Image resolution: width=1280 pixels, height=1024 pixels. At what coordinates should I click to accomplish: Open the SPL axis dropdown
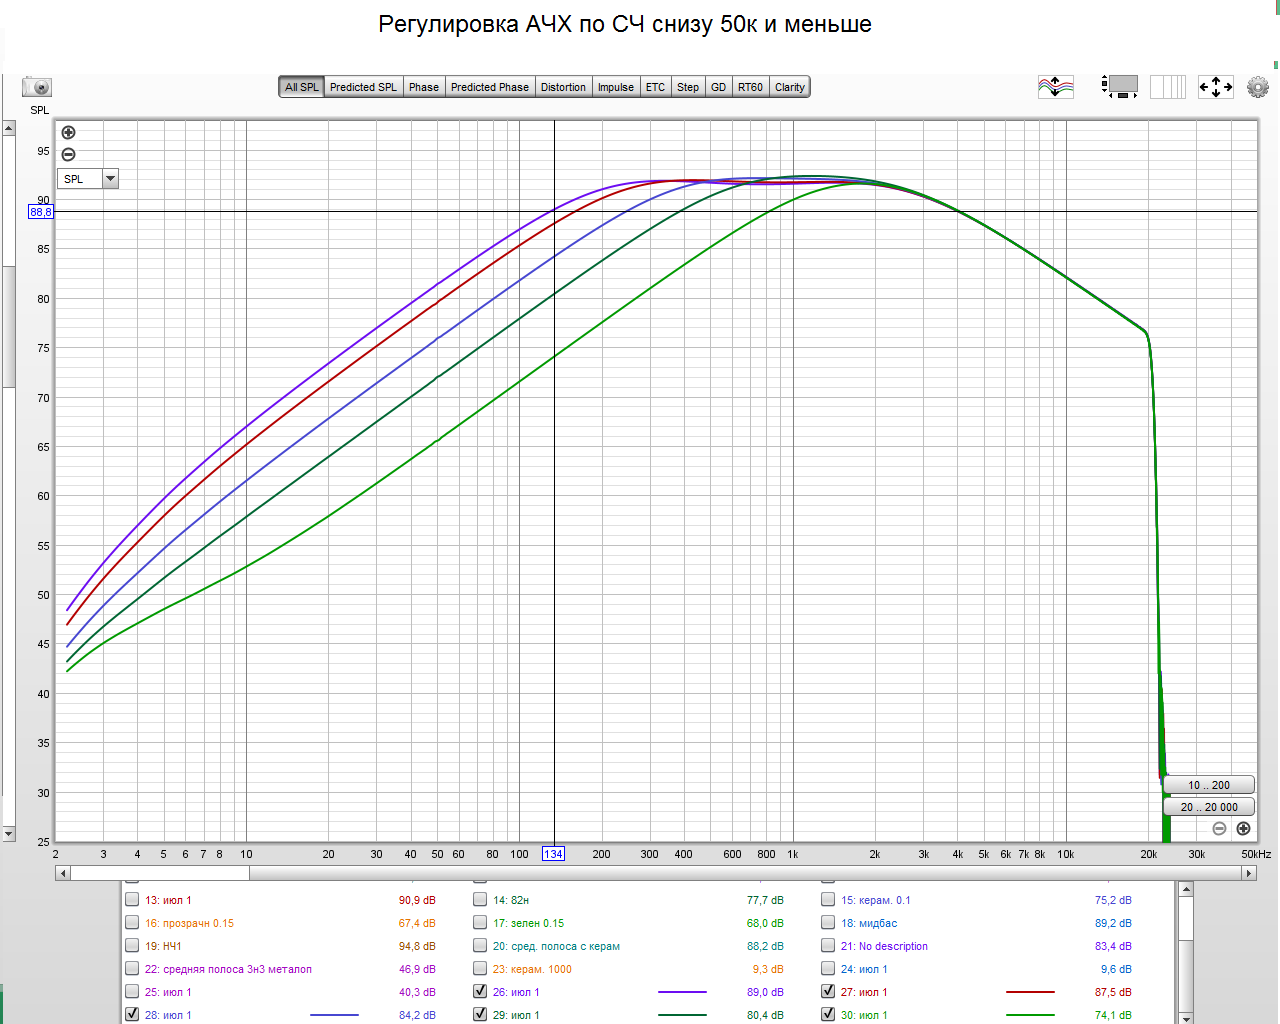pyautogui.click(x=110, y=179)
